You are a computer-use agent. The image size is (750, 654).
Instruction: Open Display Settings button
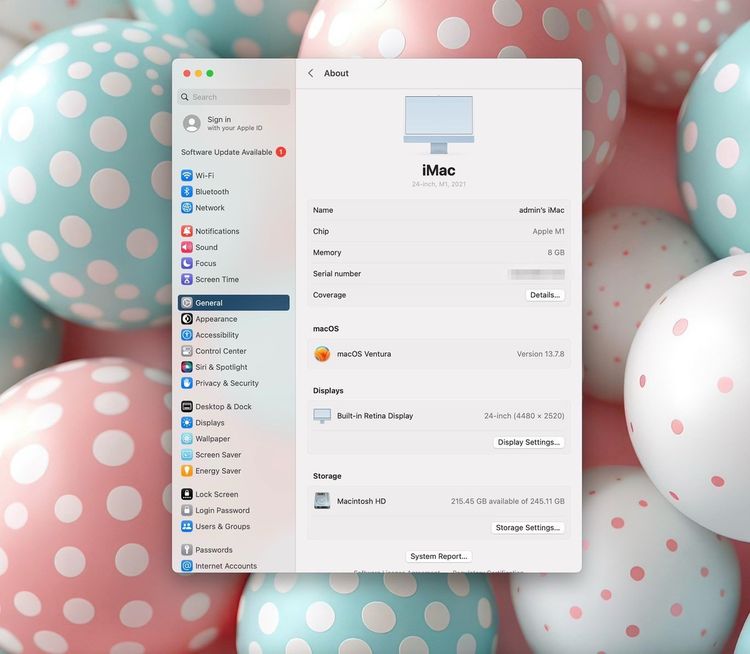point(529,442)
